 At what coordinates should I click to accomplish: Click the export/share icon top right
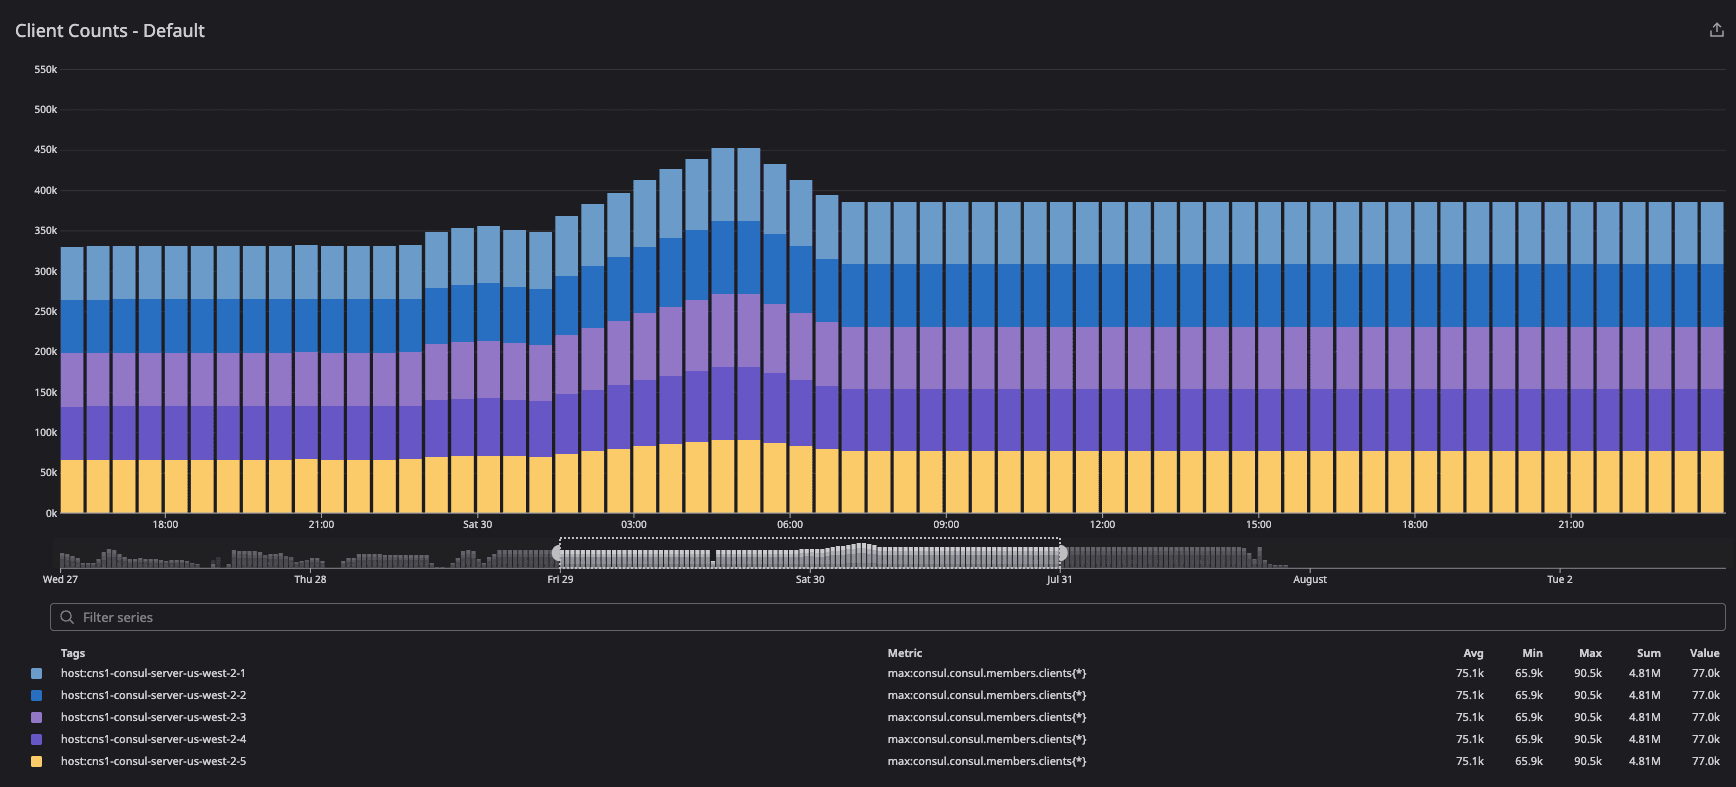(x=1716, y=30)
